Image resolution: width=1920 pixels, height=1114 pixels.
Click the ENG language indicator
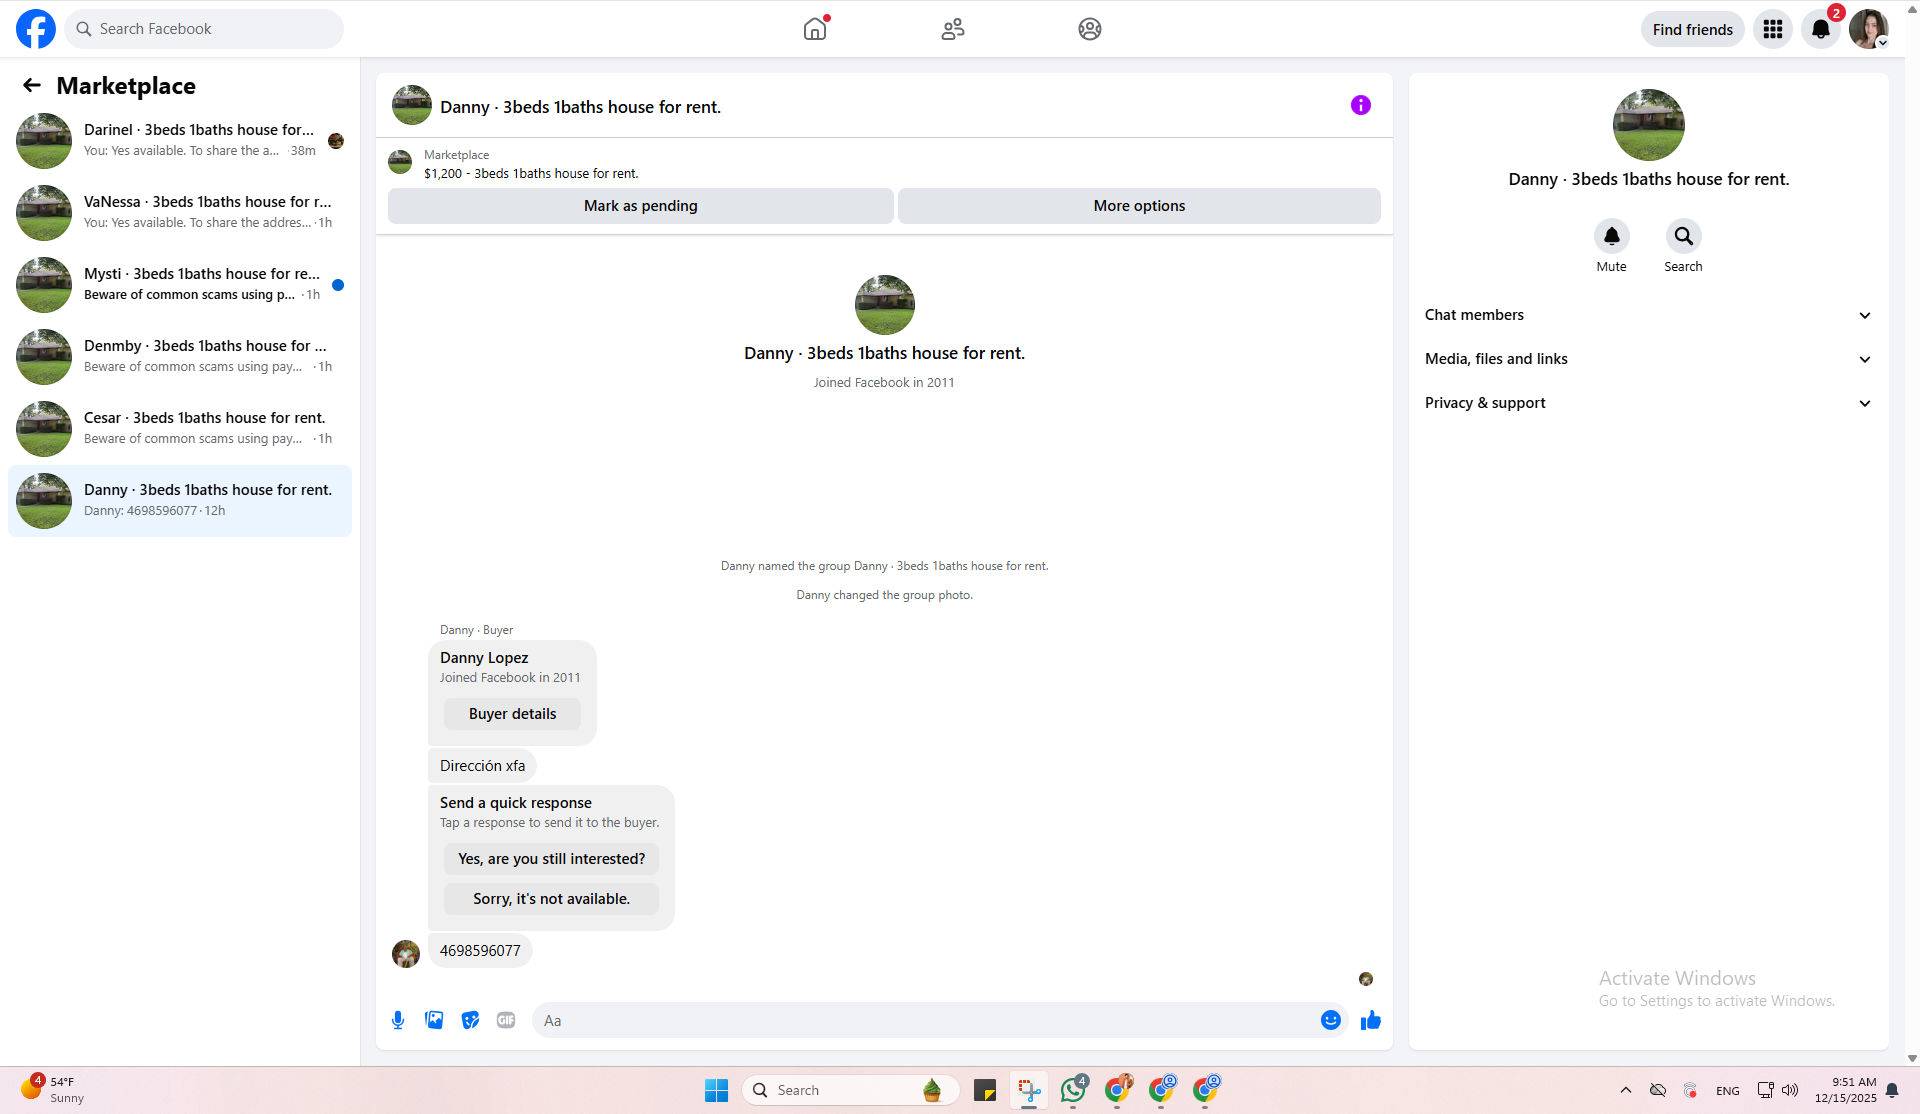(1728, 1091)
